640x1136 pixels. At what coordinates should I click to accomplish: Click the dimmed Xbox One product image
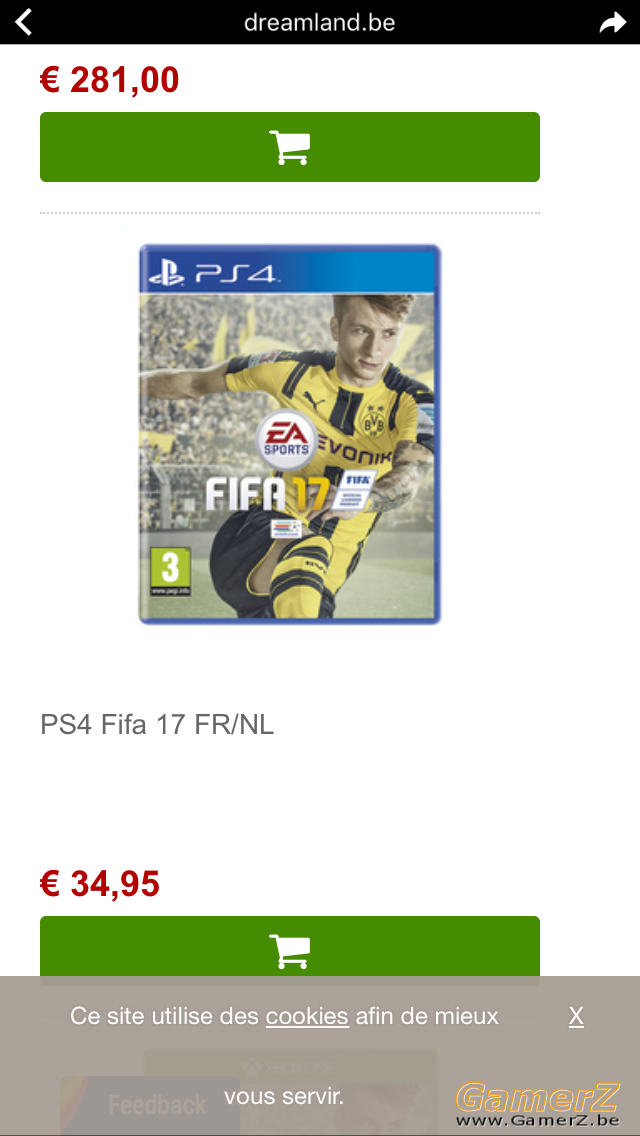click(290, 1092)
